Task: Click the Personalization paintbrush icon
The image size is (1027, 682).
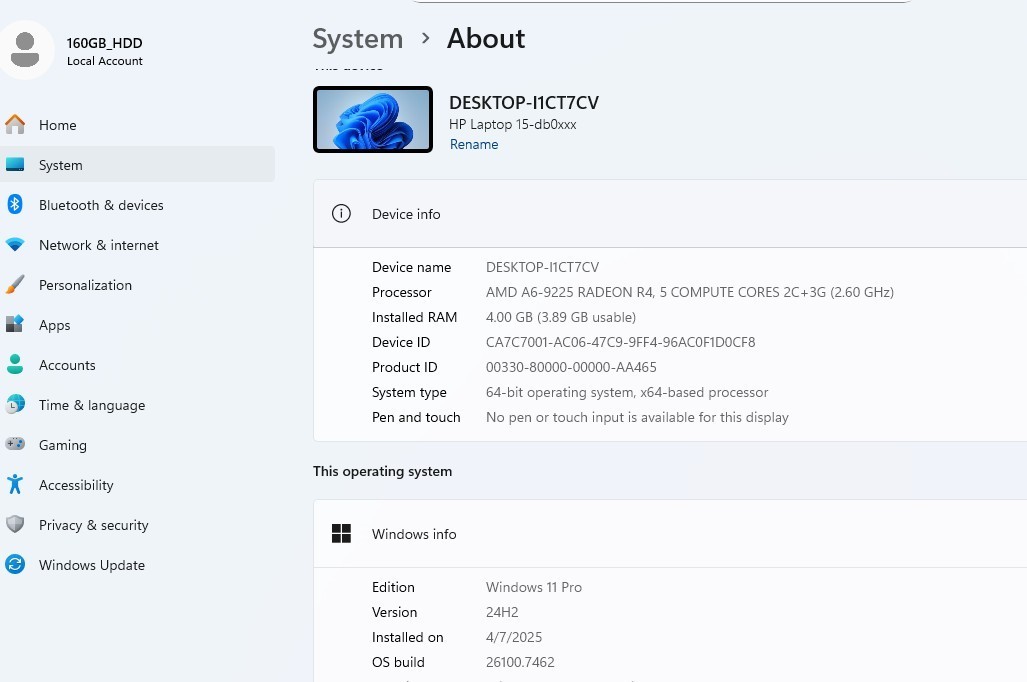Action: (15, 284)
